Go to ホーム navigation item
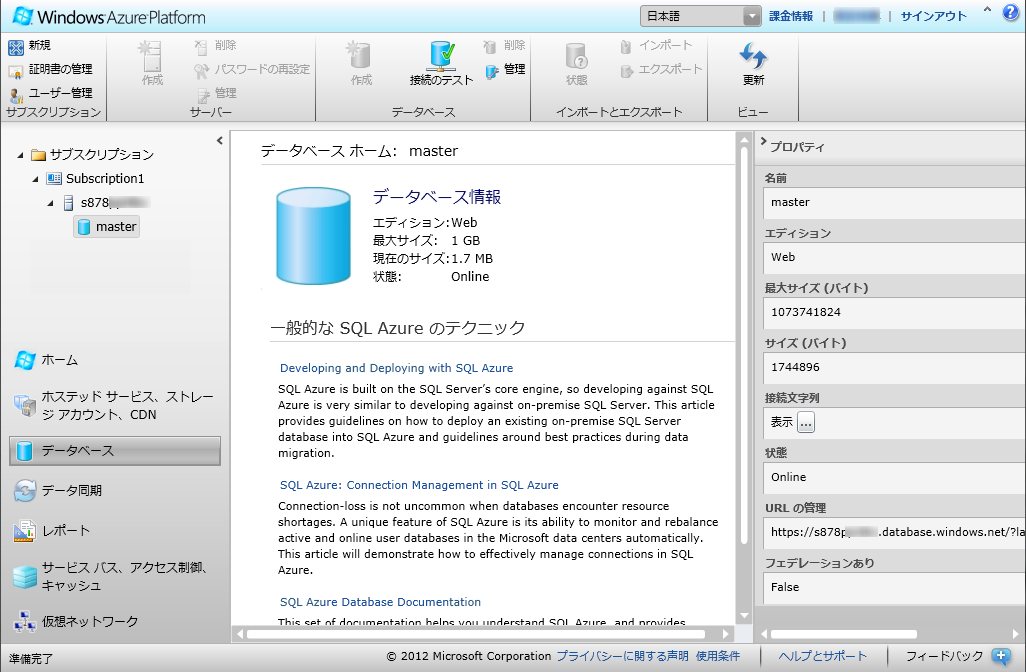This screenshot has width=1026, height=672. pos(46,360)
